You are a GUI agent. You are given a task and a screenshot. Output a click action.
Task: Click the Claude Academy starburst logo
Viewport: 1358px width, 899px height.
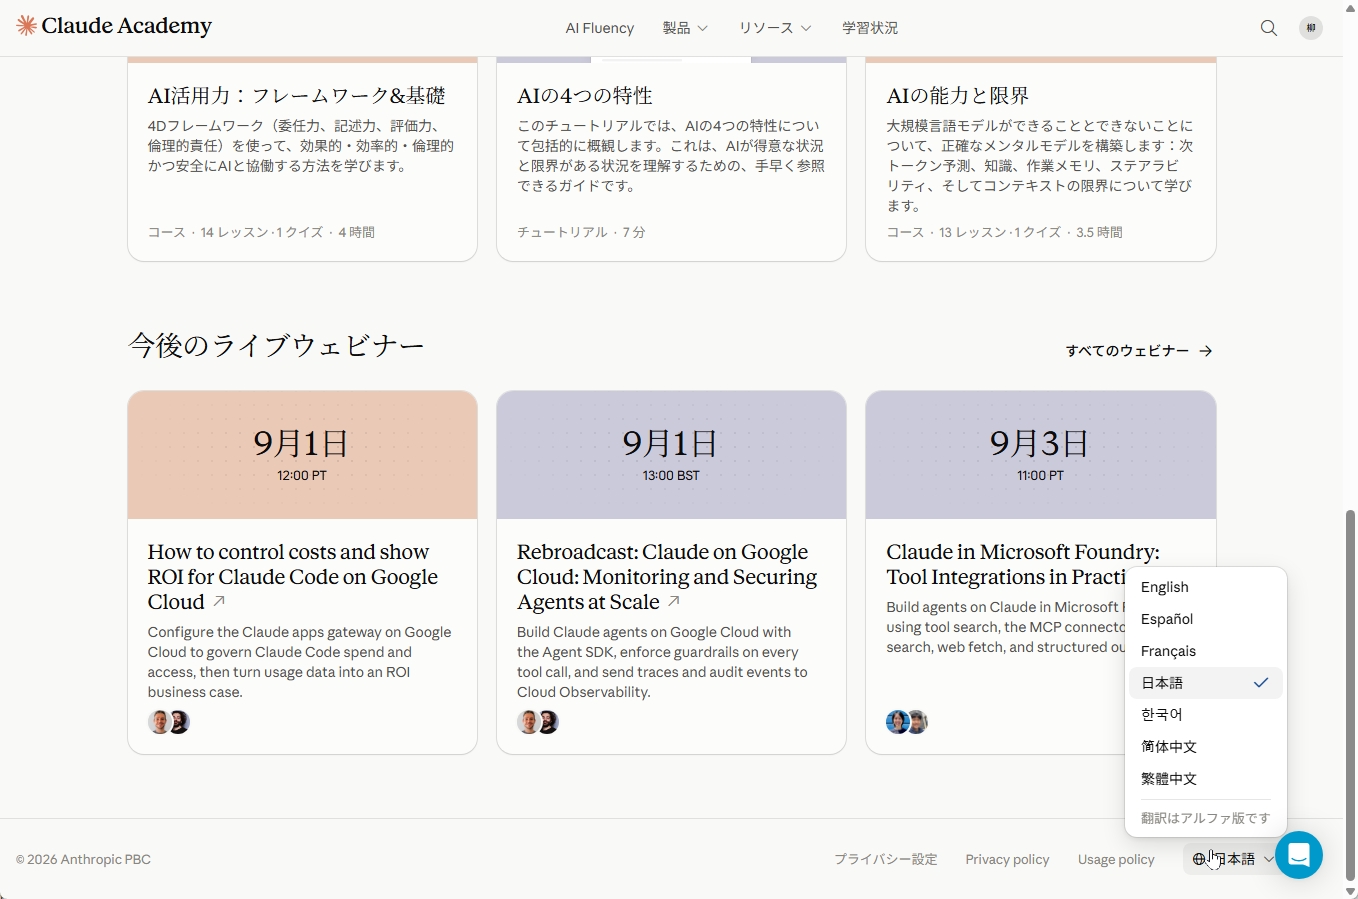click(27, 26)
